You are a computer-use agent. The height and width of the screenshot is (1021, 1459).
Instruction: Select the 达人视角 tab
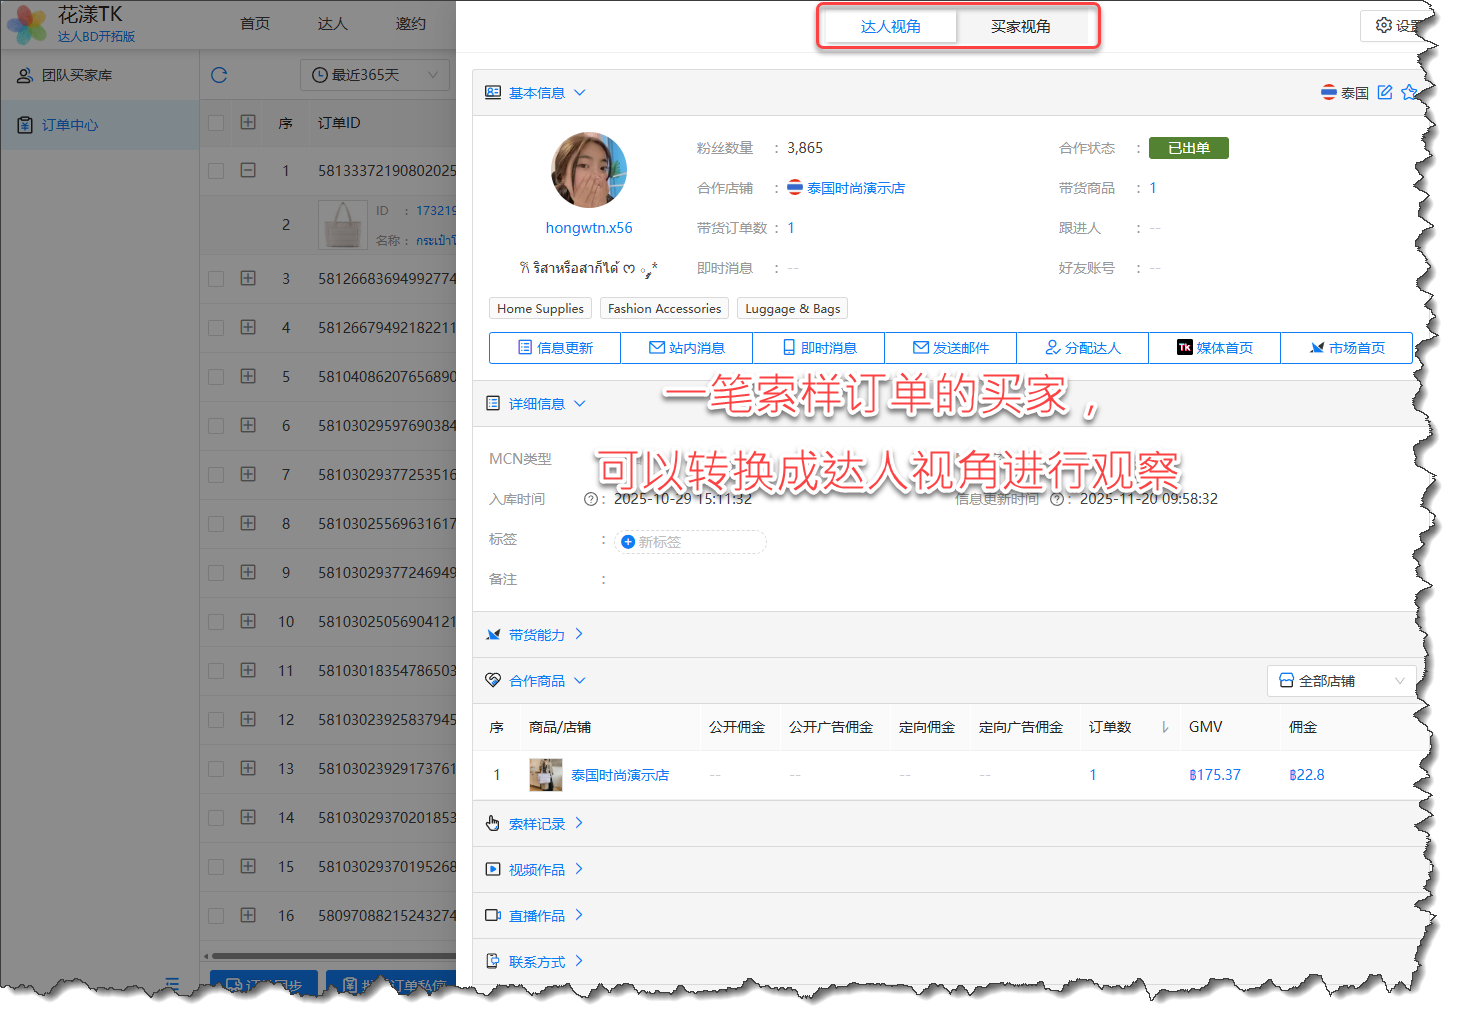(x=890, y=27)
